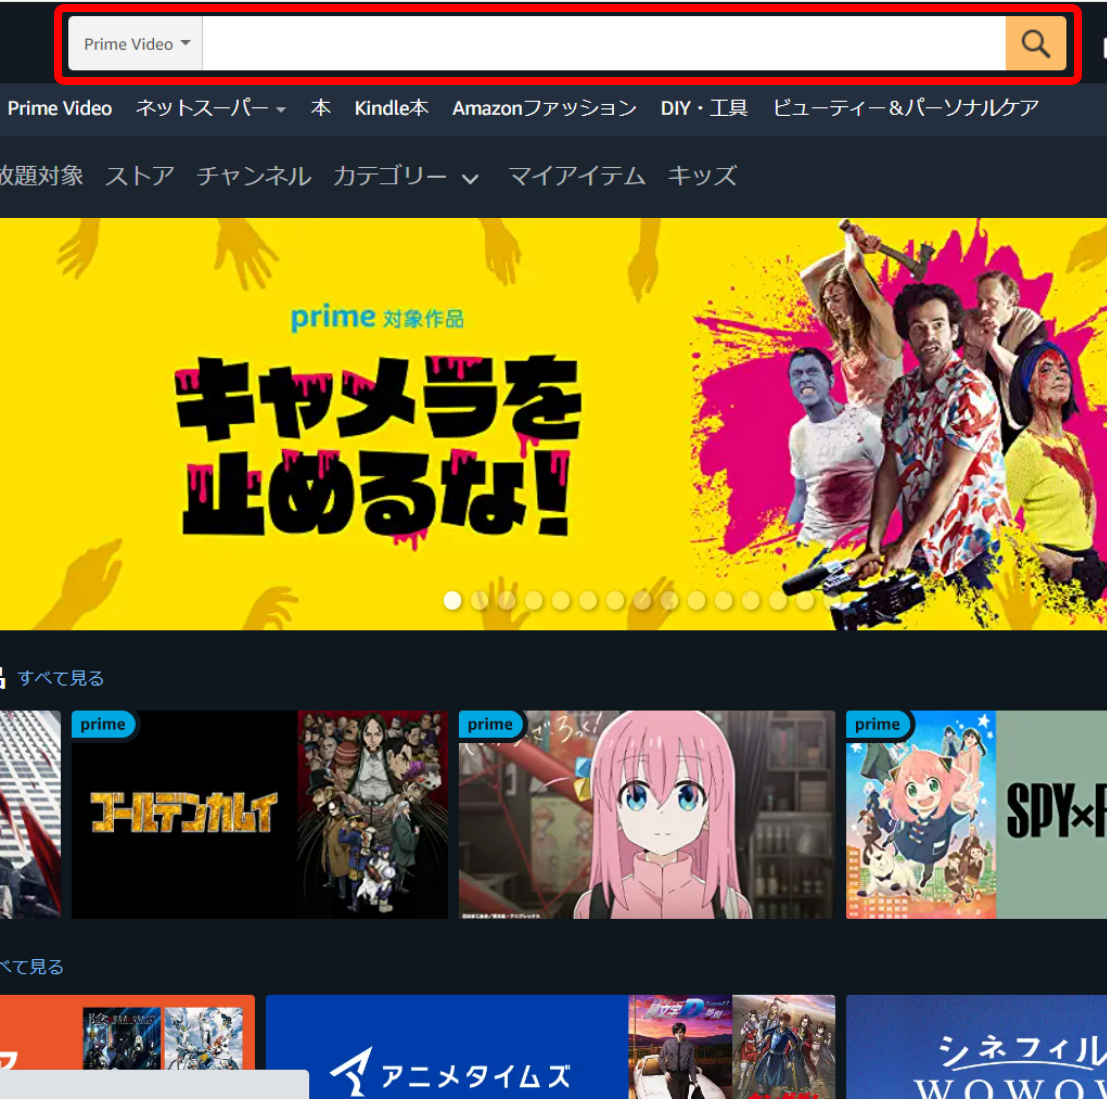Open the アニメタイムズ channel card
1107x1099 pixels.
[551, 1047]
